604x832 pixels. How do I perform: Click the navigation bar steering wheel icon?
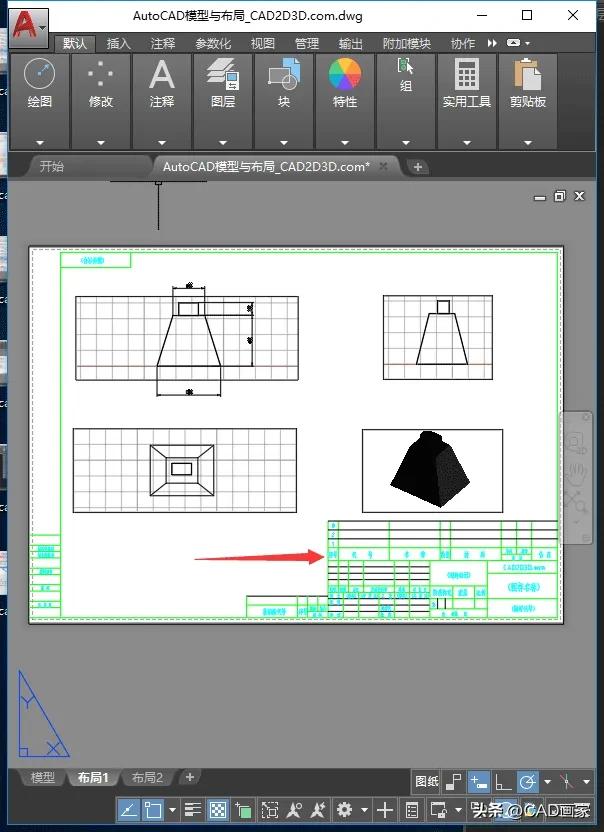(576, 443)
